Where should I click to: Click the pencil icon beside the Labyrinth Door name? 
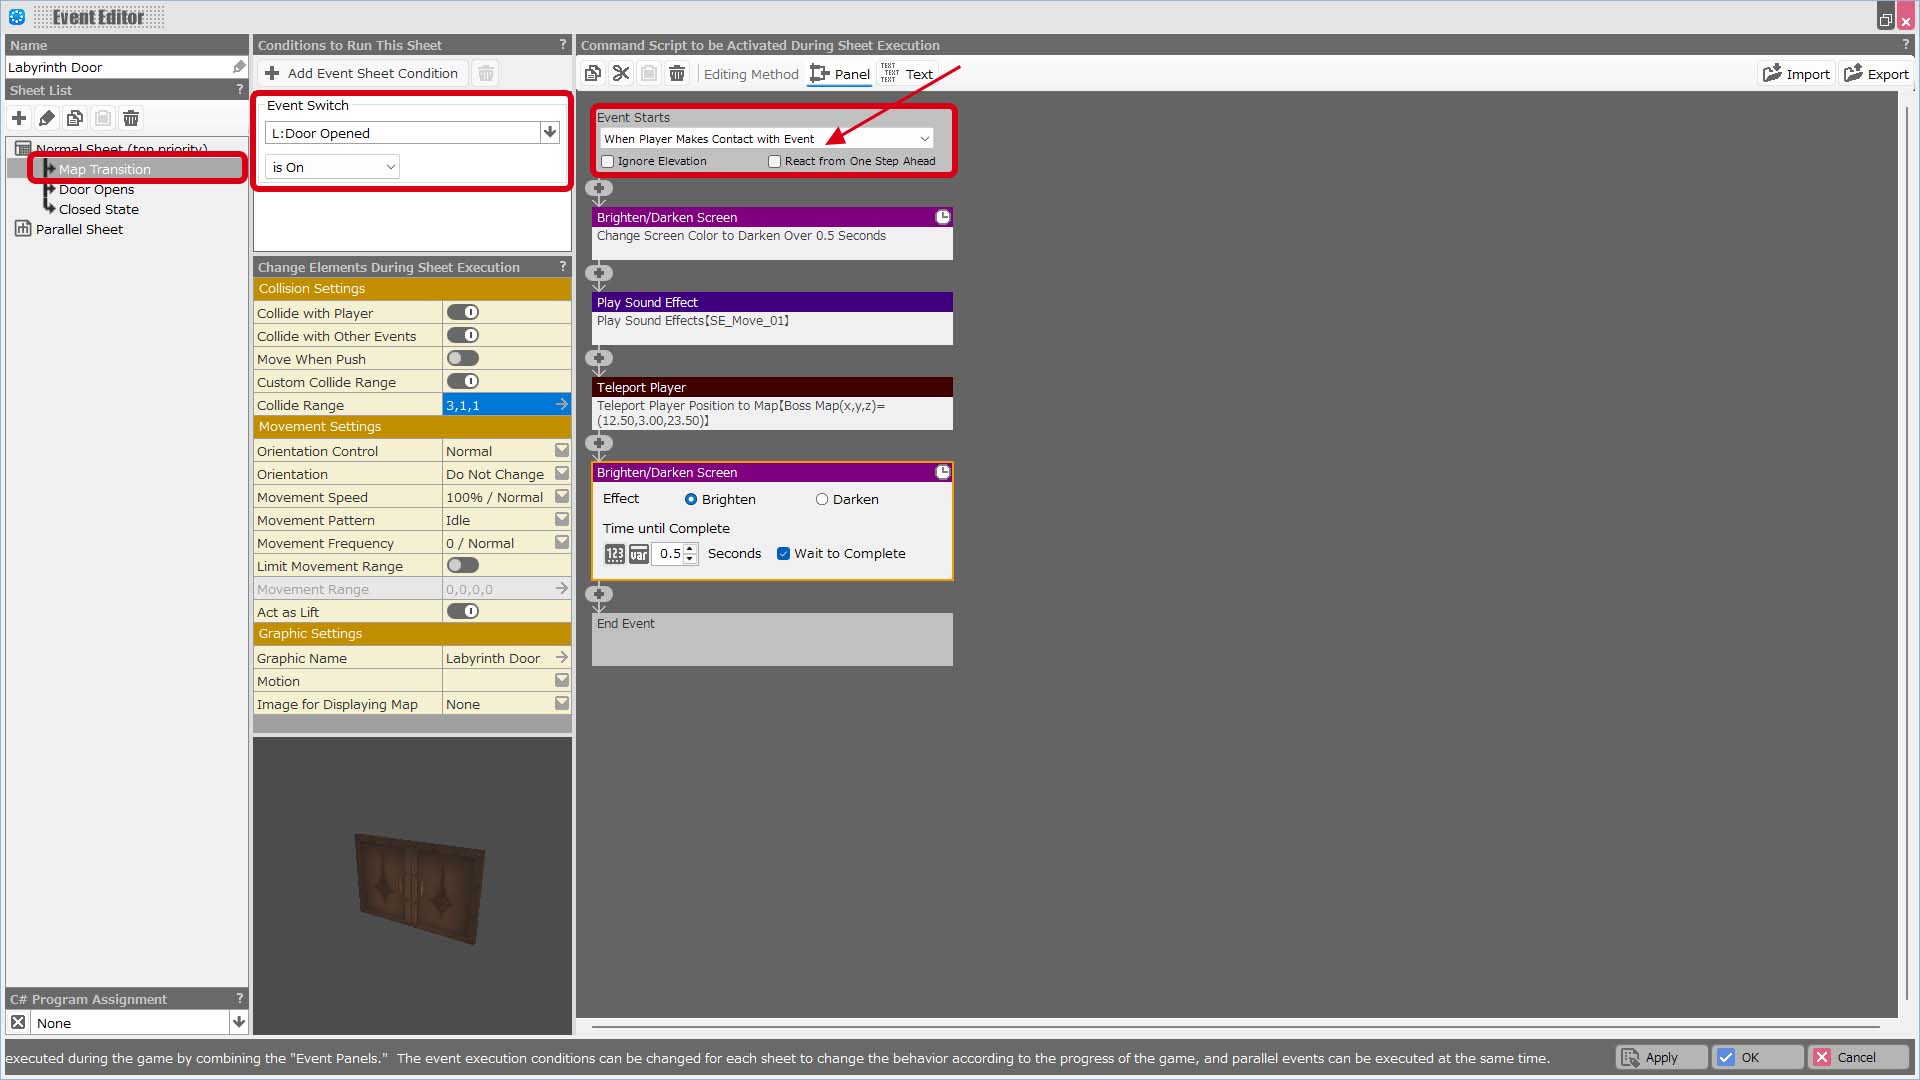(x=239, y=67)
